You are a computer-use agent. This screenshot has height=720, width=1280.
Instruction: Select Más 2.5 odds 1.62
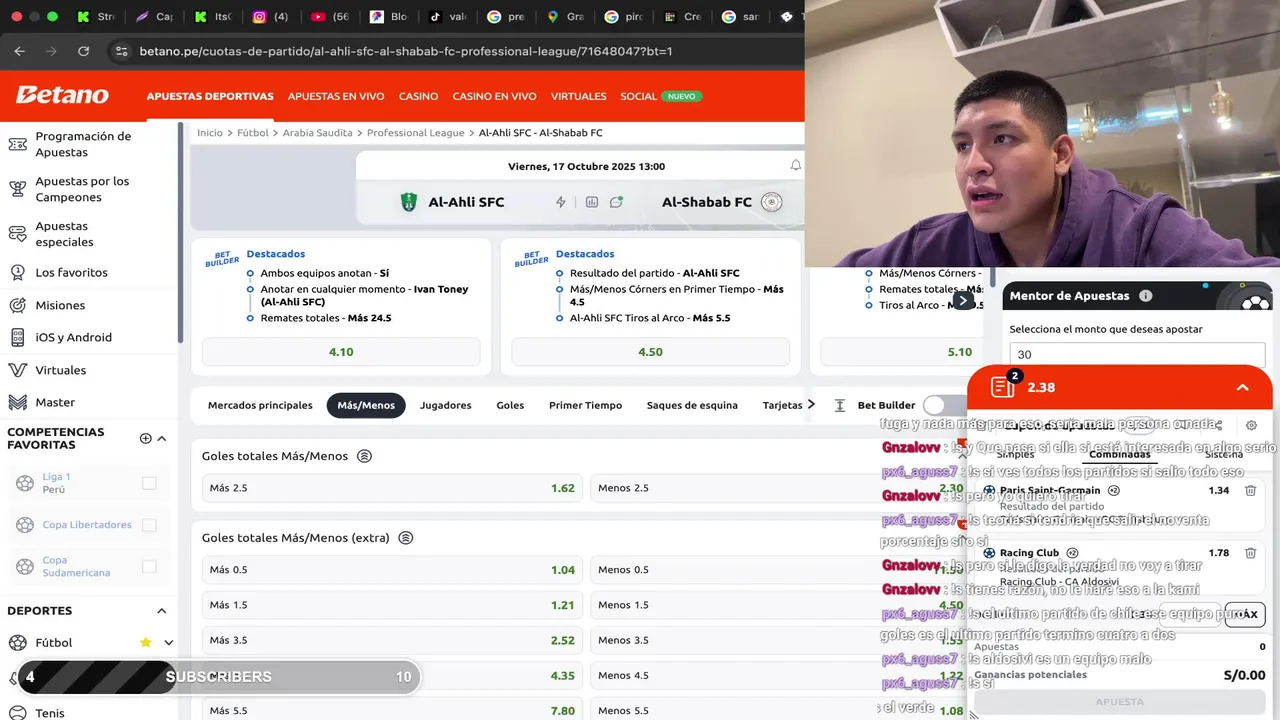click(392, 488)
